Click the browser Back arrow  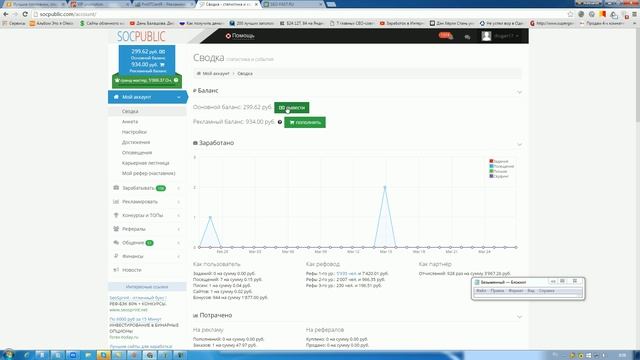(5, 14)
